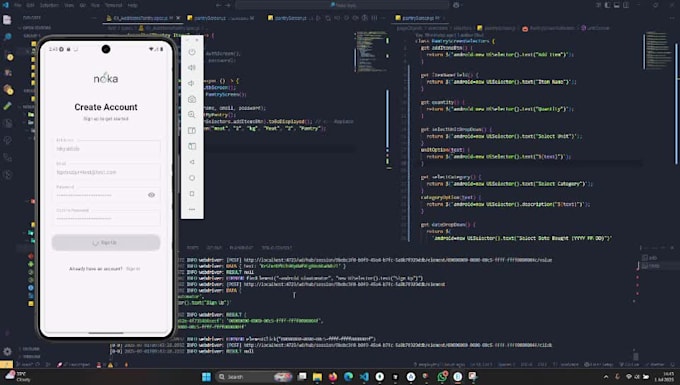Viewport: 680px width, 385px height.
Task: Show password with eye icon
Action: (151, 195)
